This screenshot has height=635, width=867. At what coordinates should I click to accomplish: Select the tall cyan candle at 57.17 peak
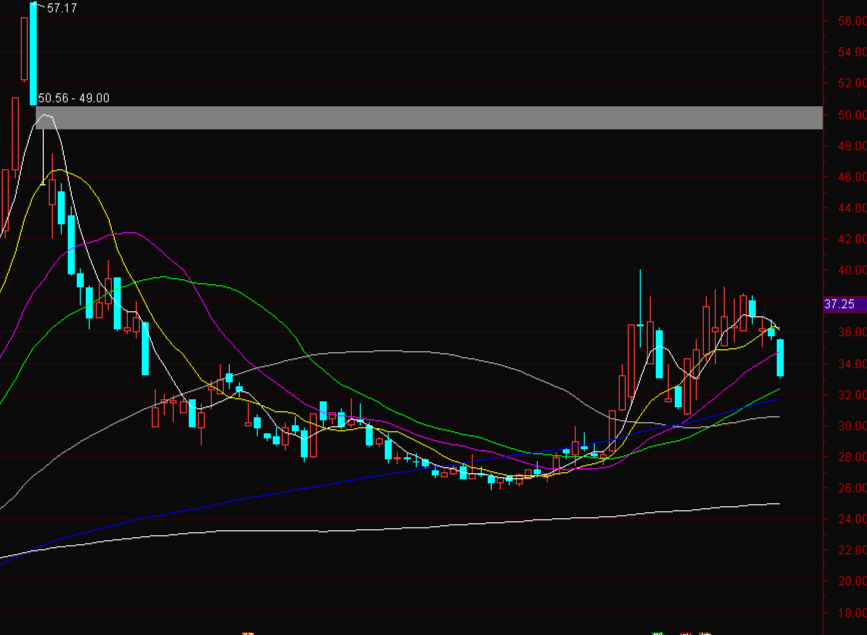click(x=33, y=54)
